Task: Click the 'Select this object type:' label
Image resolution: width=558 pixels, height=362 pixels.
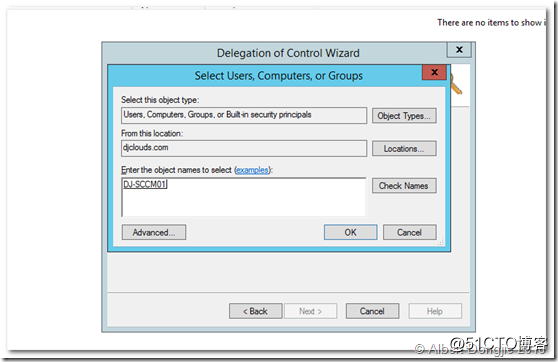Action: point(160,100)
